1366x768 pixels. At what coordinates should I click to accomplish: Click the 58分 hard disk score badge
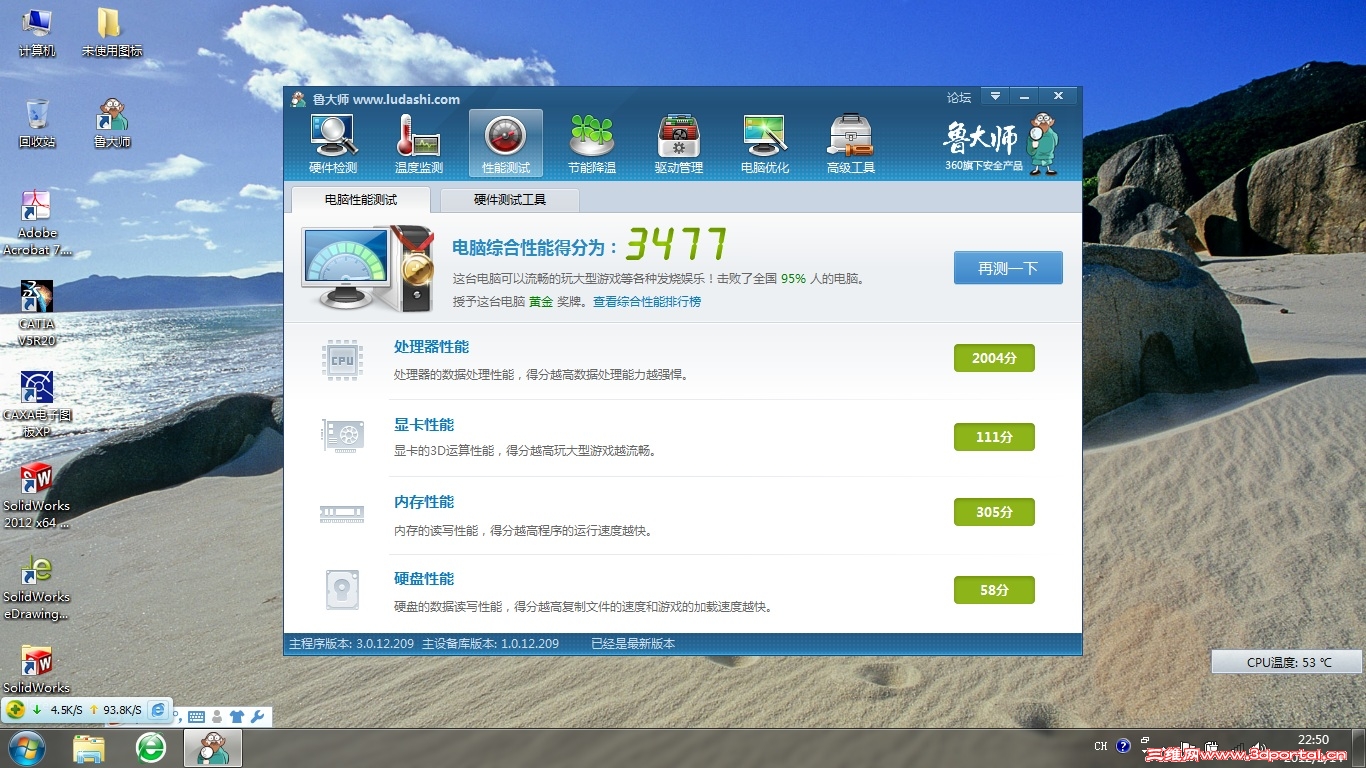[x=994, y=590]
